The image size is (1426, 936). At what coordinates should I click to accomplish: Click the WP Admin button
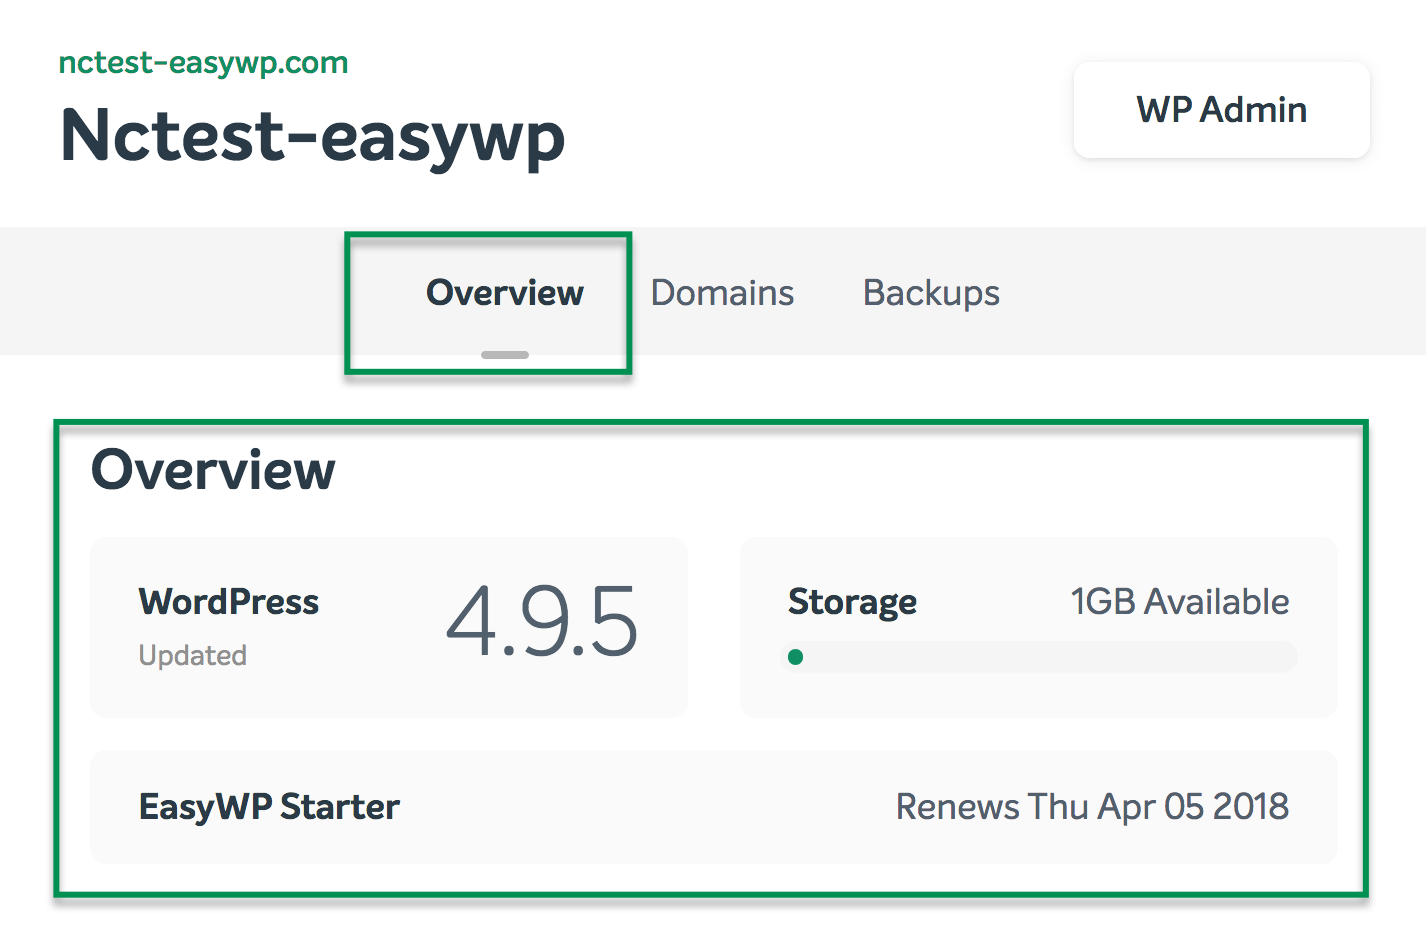pyautogui.click(x=1221, y=110)
